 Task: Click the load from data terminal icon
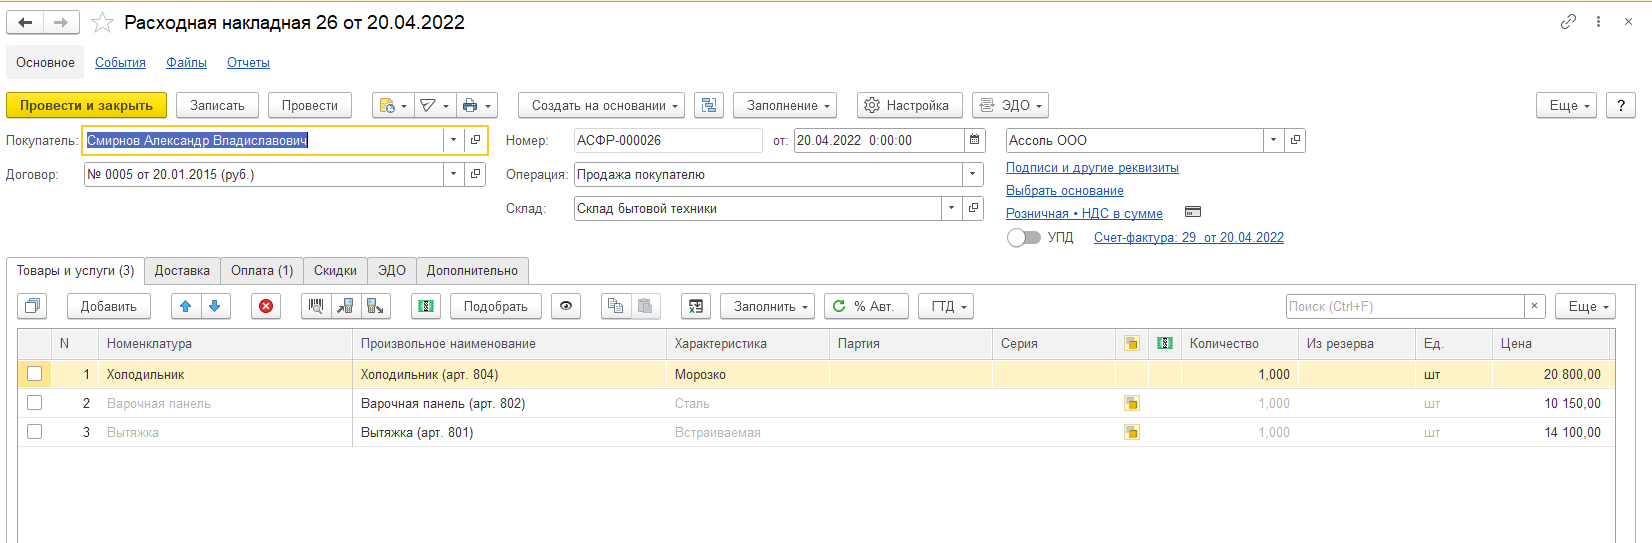(345, 306)
